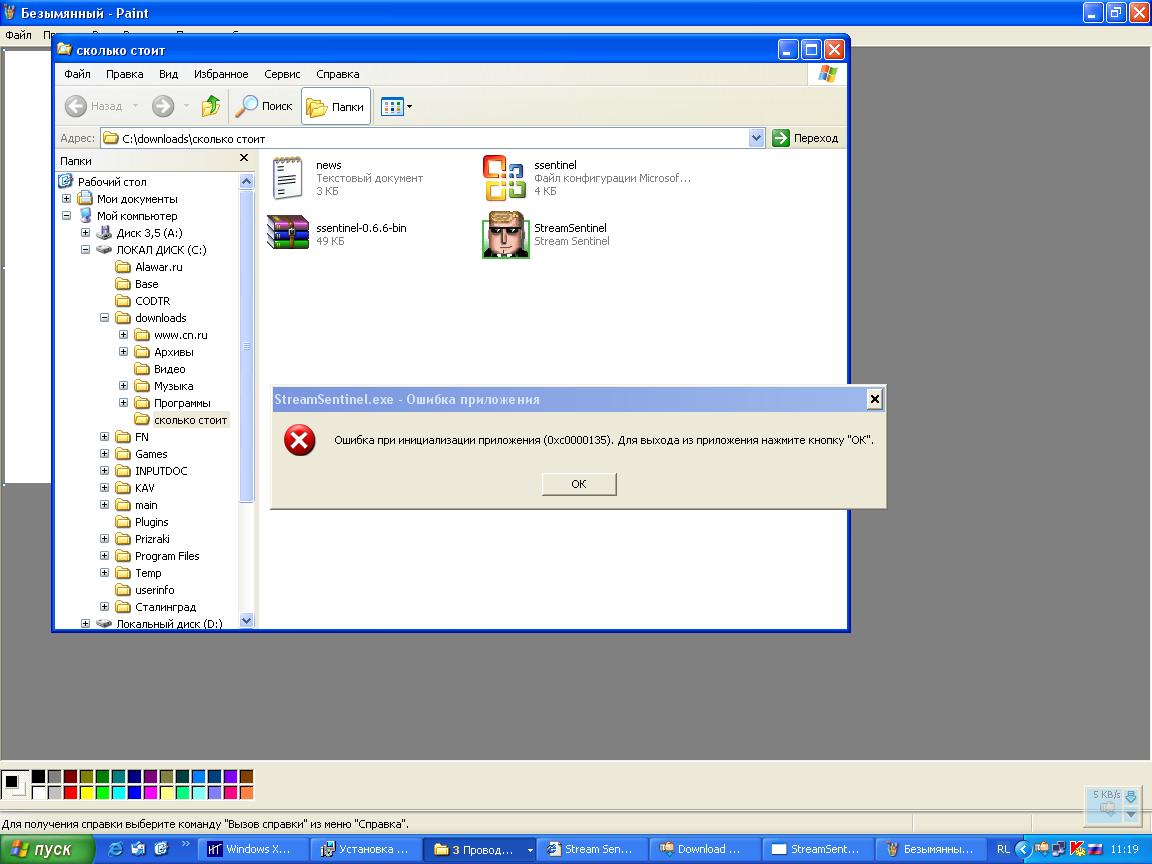The width and height of the screenshot is (1152, 864).
Task: Select the news text document icon
Action: point(287,177)
